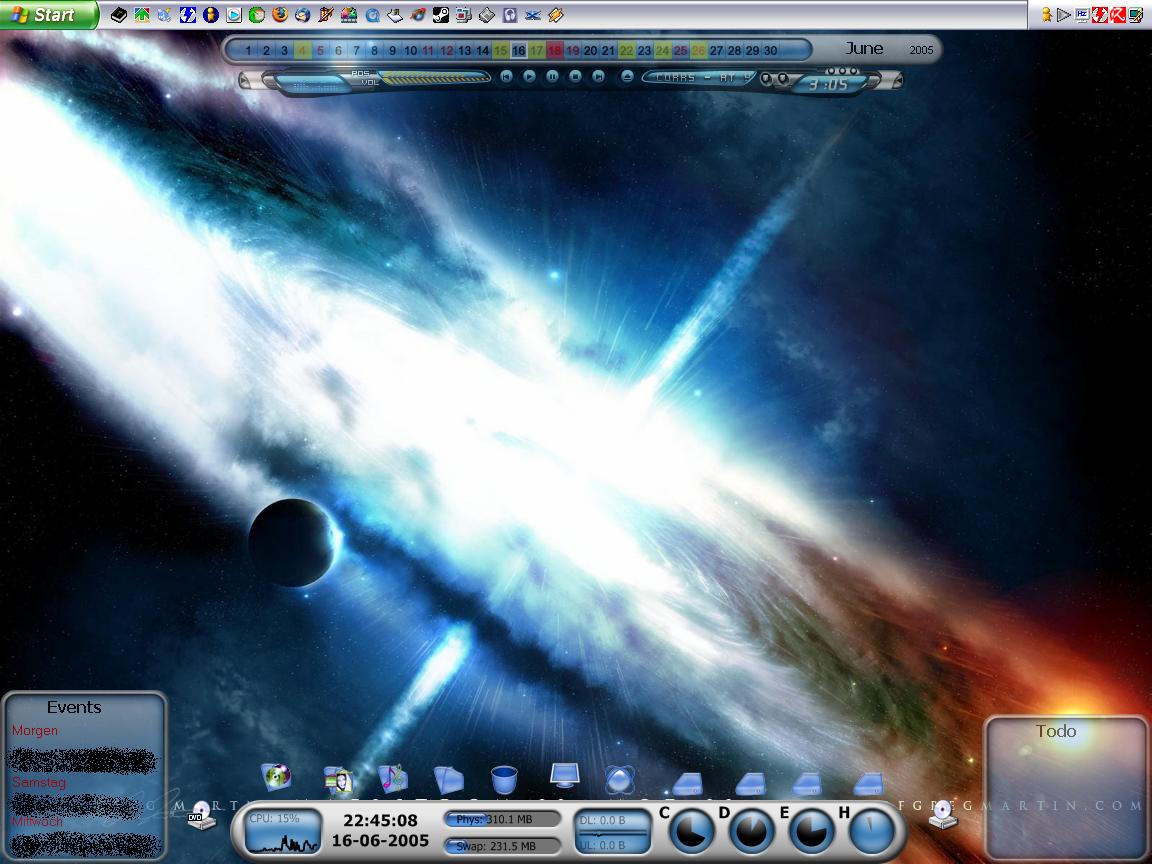Open the blue globe network dock icon

pos(619,780)
